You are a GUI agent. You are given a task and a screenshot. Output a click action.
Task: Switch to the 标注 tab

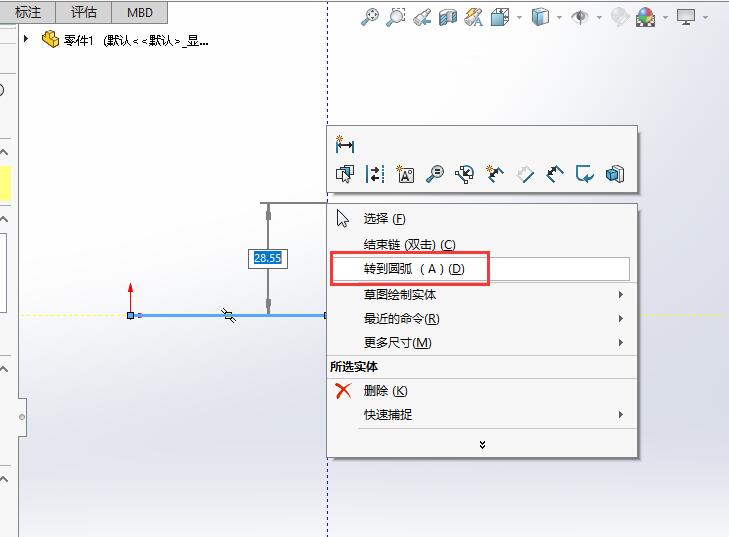coord(28,12)
